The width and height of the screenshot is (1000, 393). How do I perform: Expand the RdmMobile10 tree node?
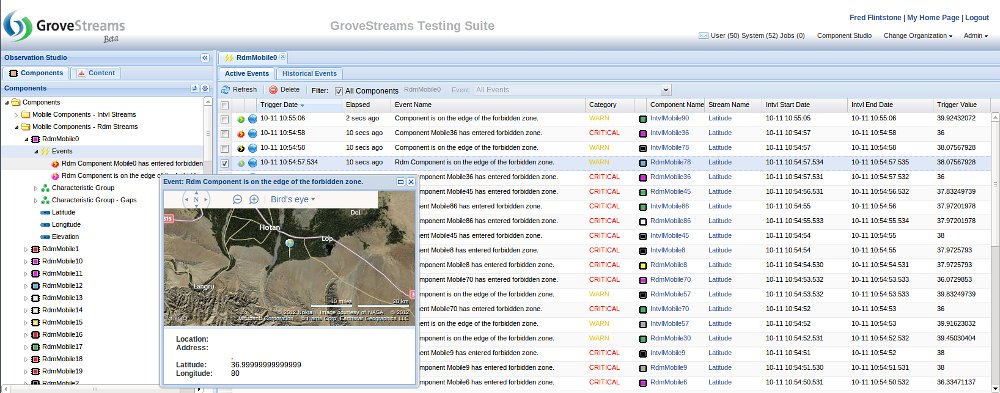click(x=27, y=261)
